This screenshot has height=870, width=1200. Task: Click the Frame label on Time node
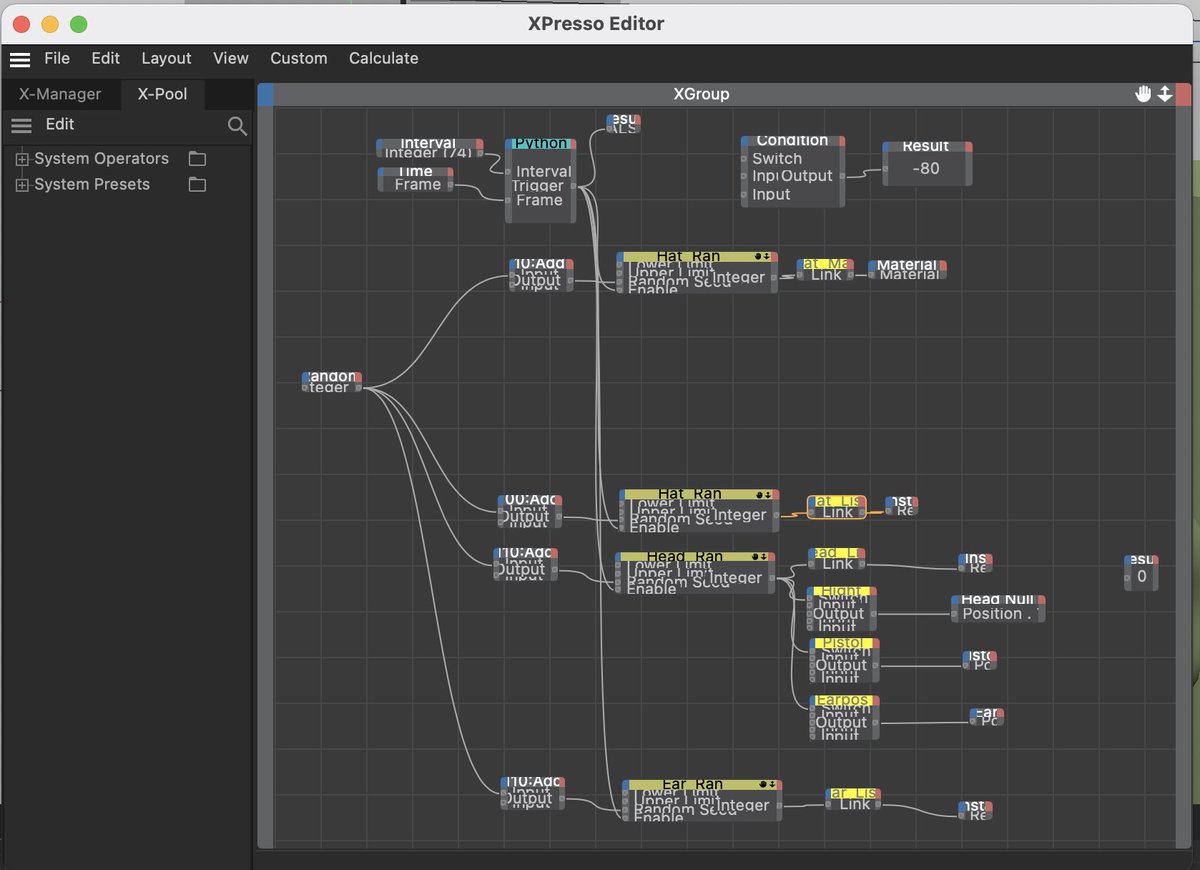click(x=418, y=185)
